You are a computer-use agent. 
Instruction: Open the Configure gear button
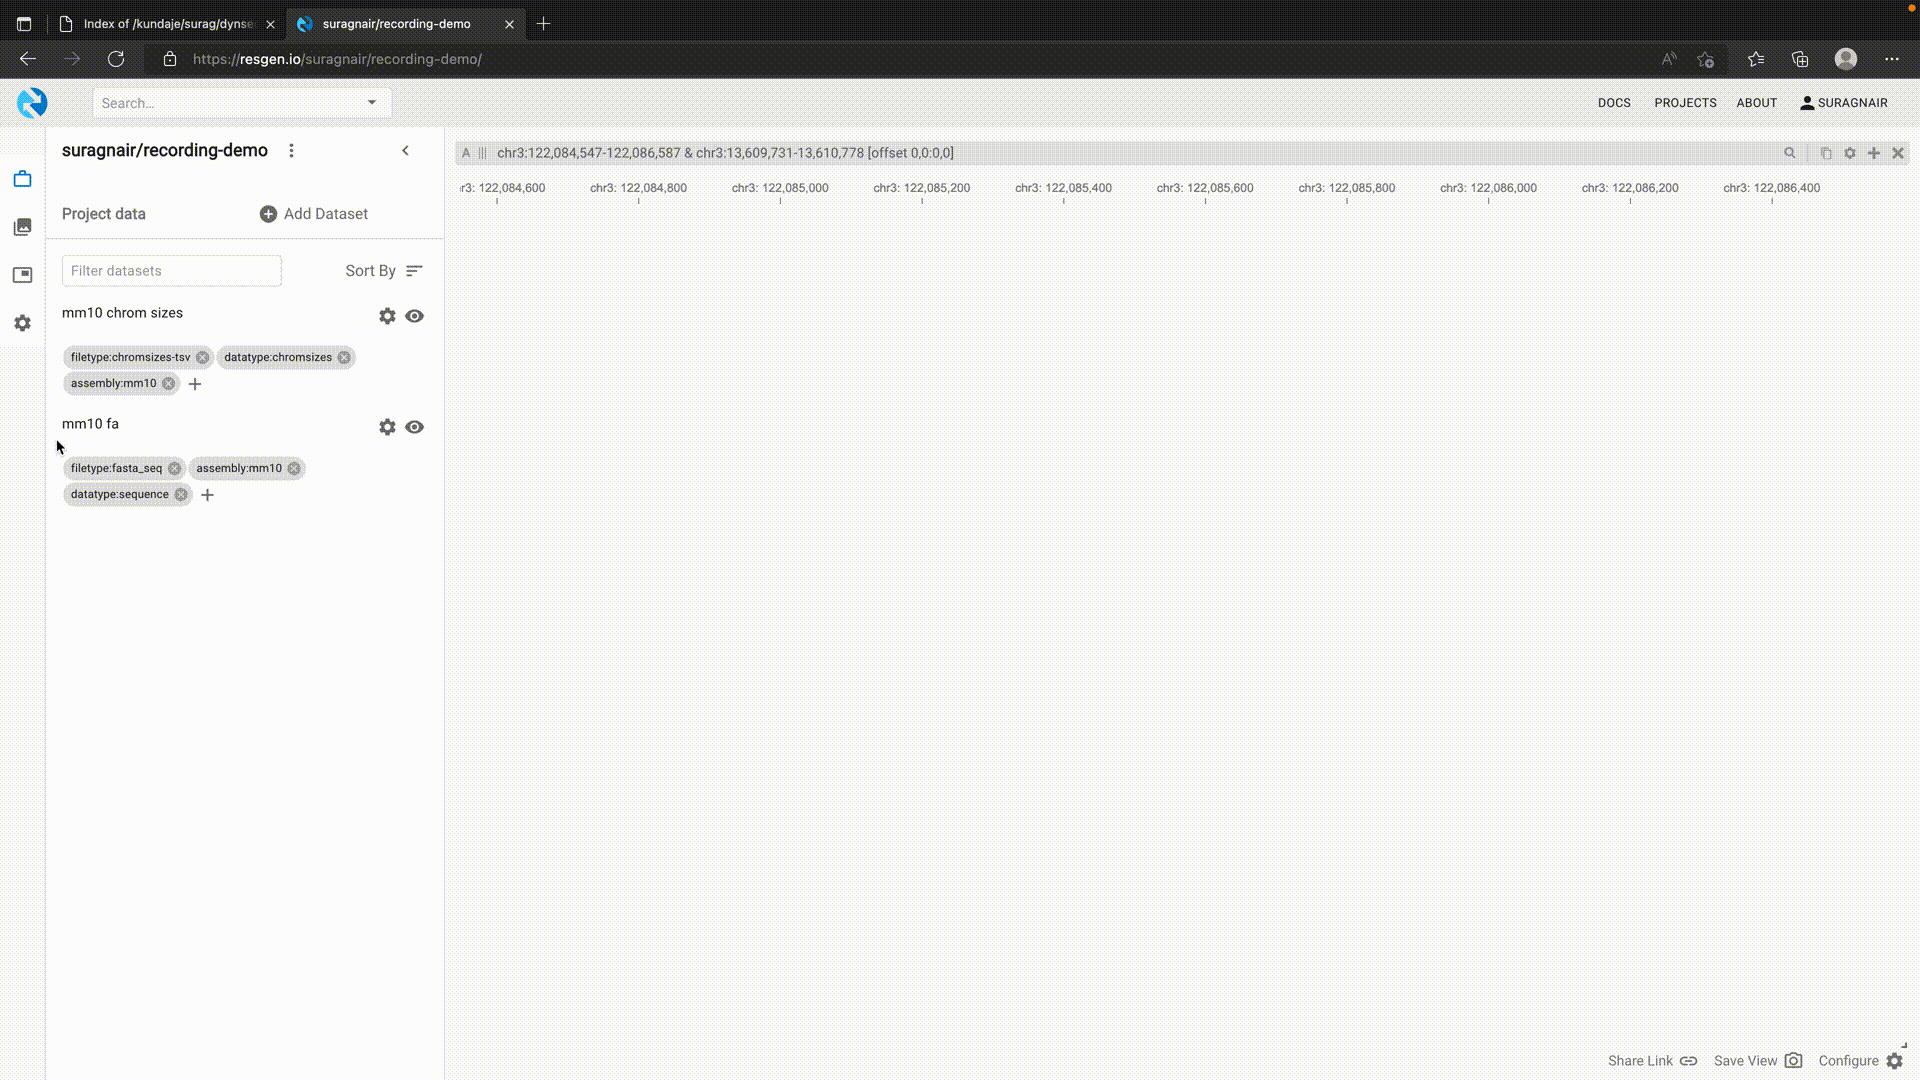click(x=1861, y=1061)
